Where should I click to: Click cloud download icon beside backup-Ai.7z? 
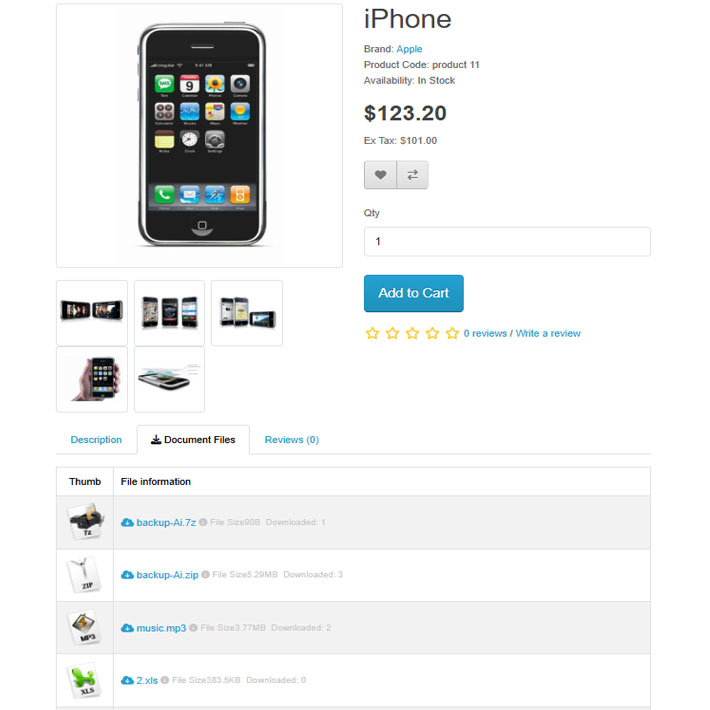(x=127, y=523)
